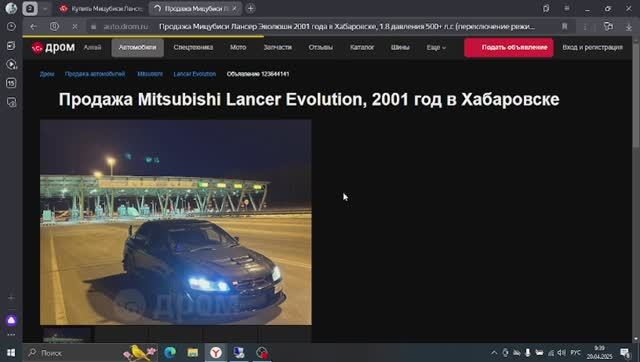The image size is (640, 362).
Task: Open a new browser tab
Action: 251,9
